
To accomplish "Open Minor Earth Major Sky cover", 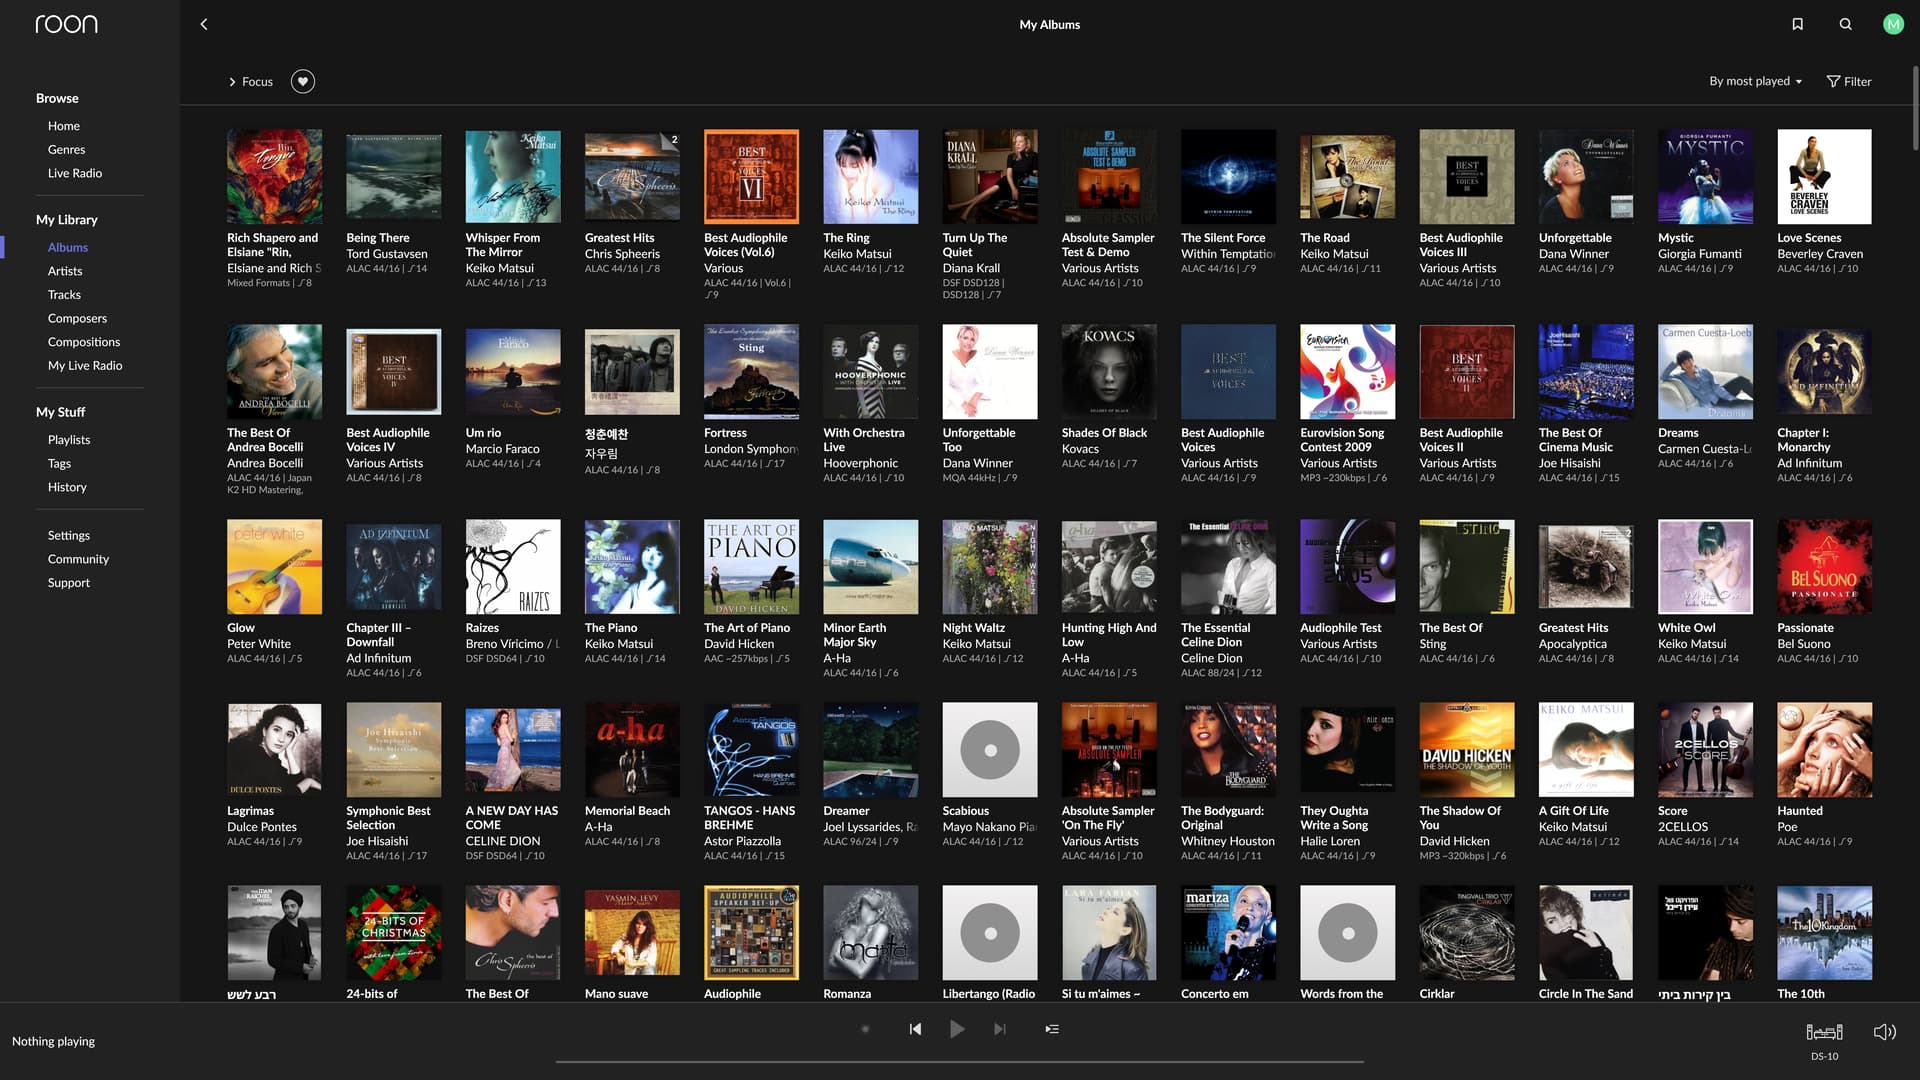I will (x=870, y=566).
